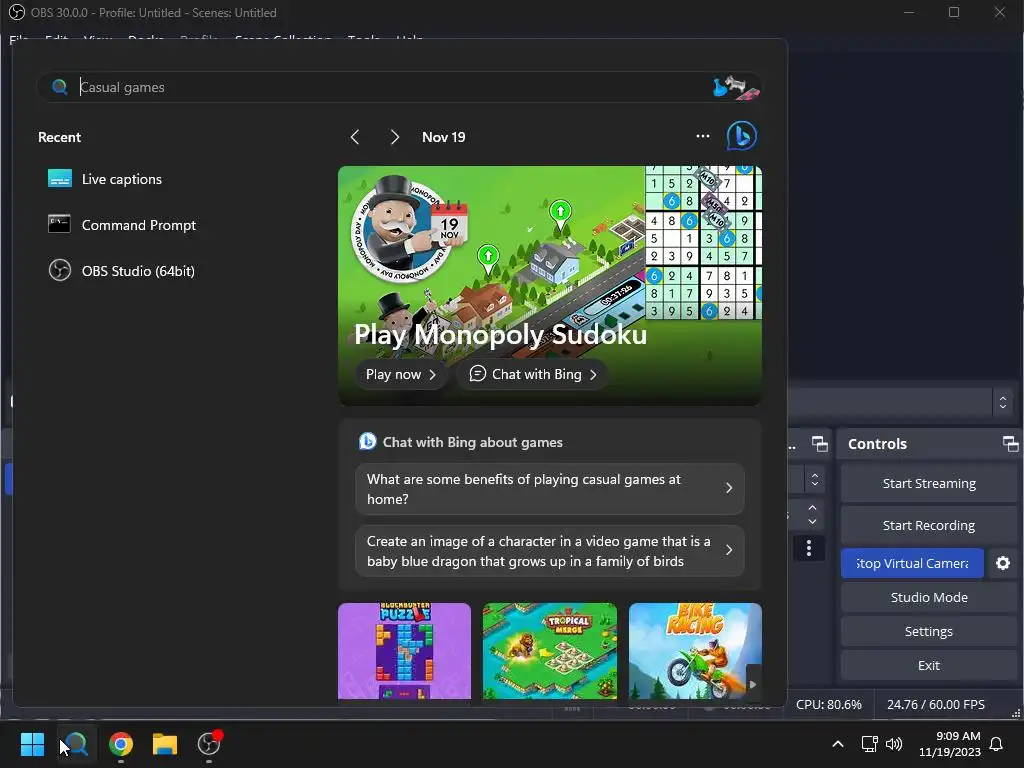Viewport: 1024px width, 768px height.
Task: Click the Command Prompt app icon
Action: coord(59,224)
